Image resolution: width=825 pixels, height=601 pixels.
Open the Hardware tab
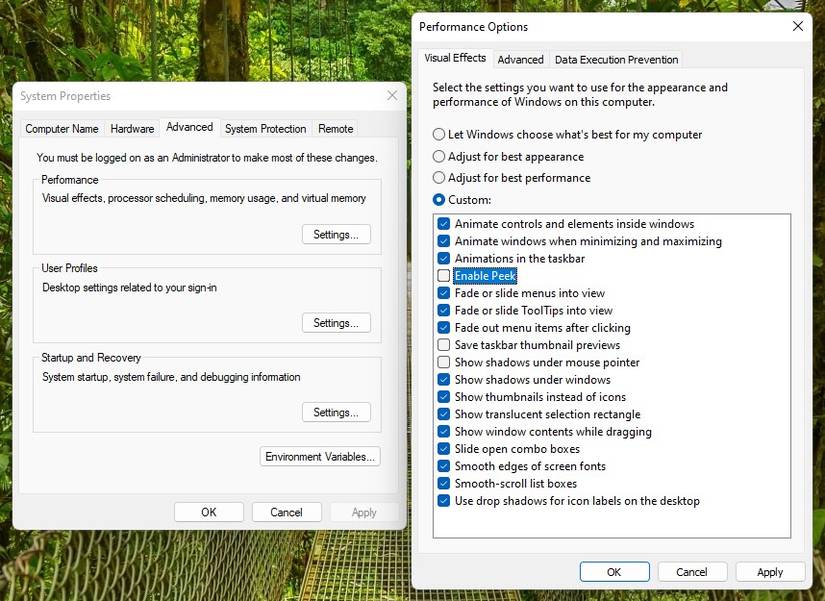click(x=132, y=129)
